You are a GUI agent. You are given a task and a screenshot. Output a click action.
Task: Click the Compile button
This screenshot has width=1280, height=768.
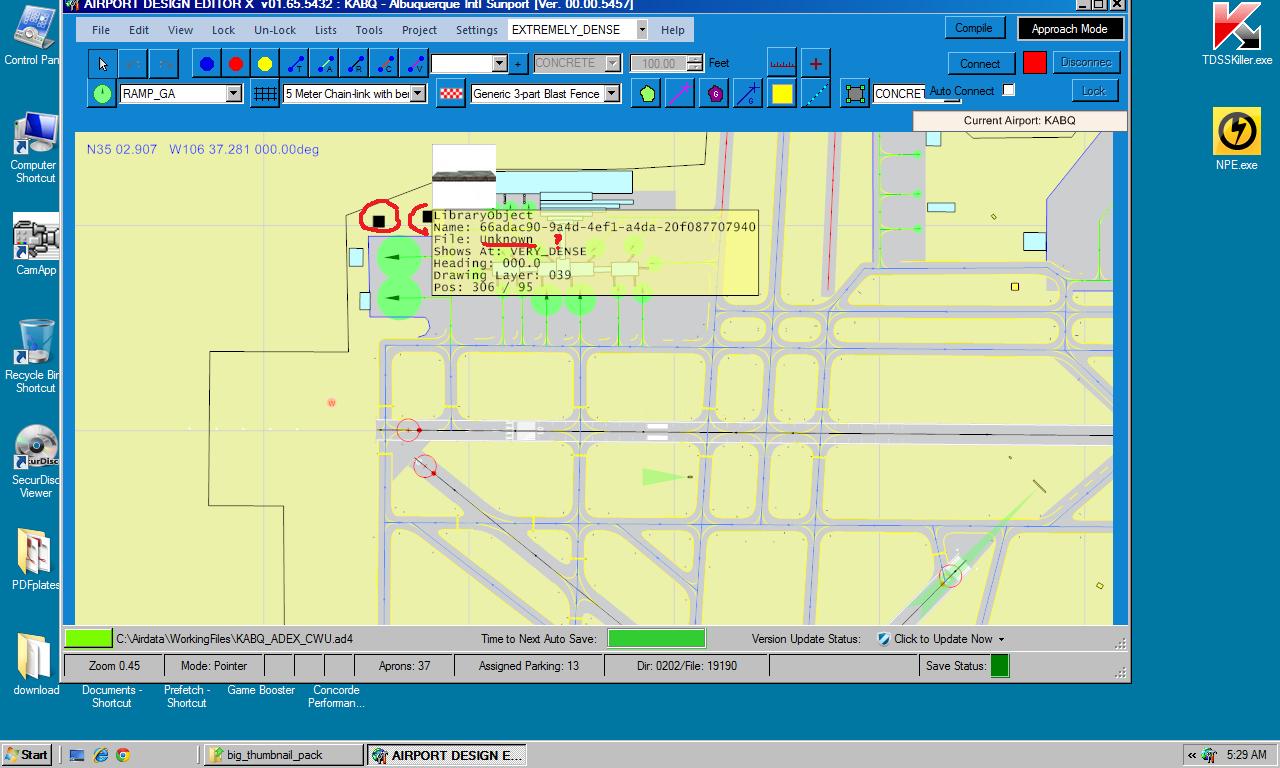click(973, 28)
